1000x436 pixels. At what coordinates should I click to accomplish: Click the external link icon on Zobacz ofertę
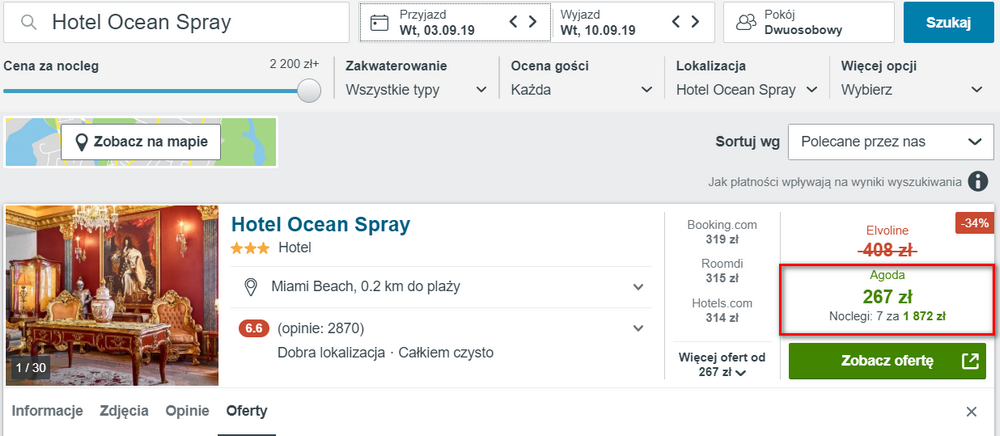tap(969, 361)
